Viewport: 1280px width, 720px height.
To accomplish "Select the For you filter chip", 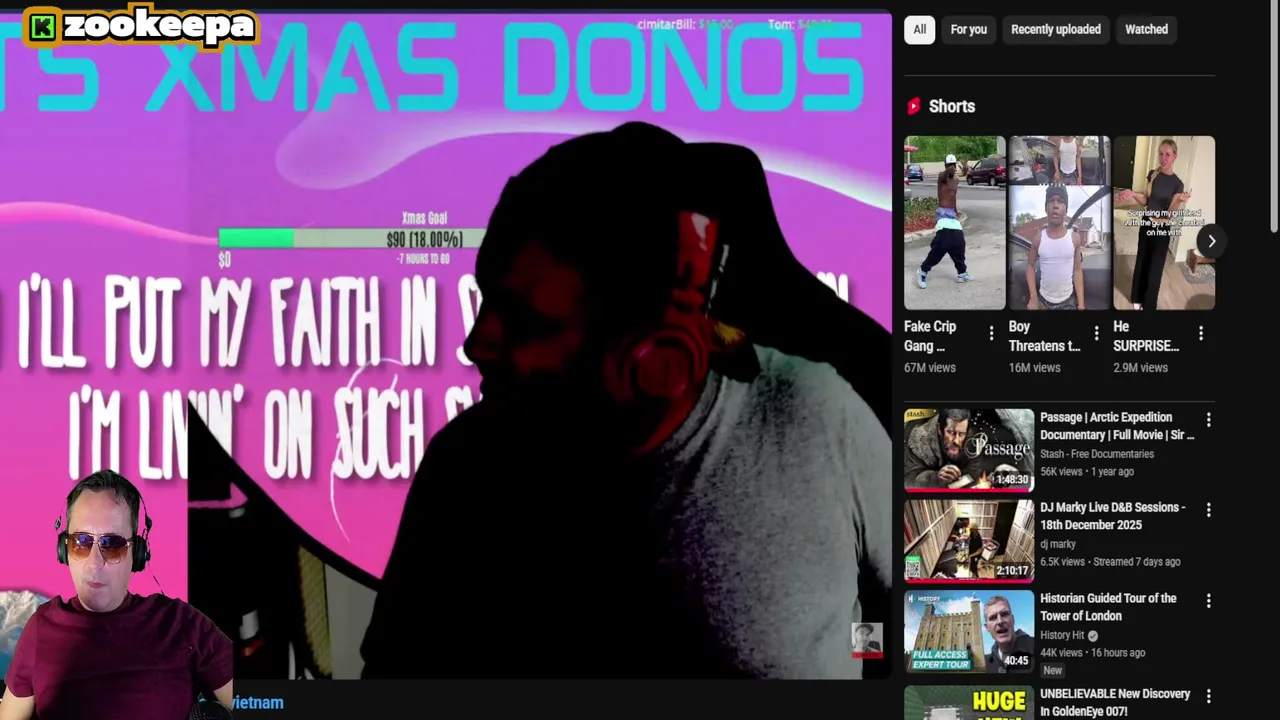I will pyautogui.click(x=968, y=30).
